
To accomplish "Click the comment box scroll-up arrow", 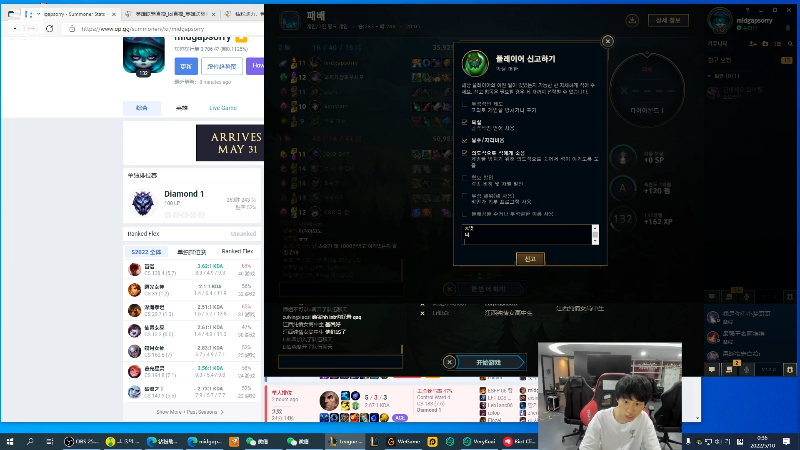I will (x=595, y=228).
